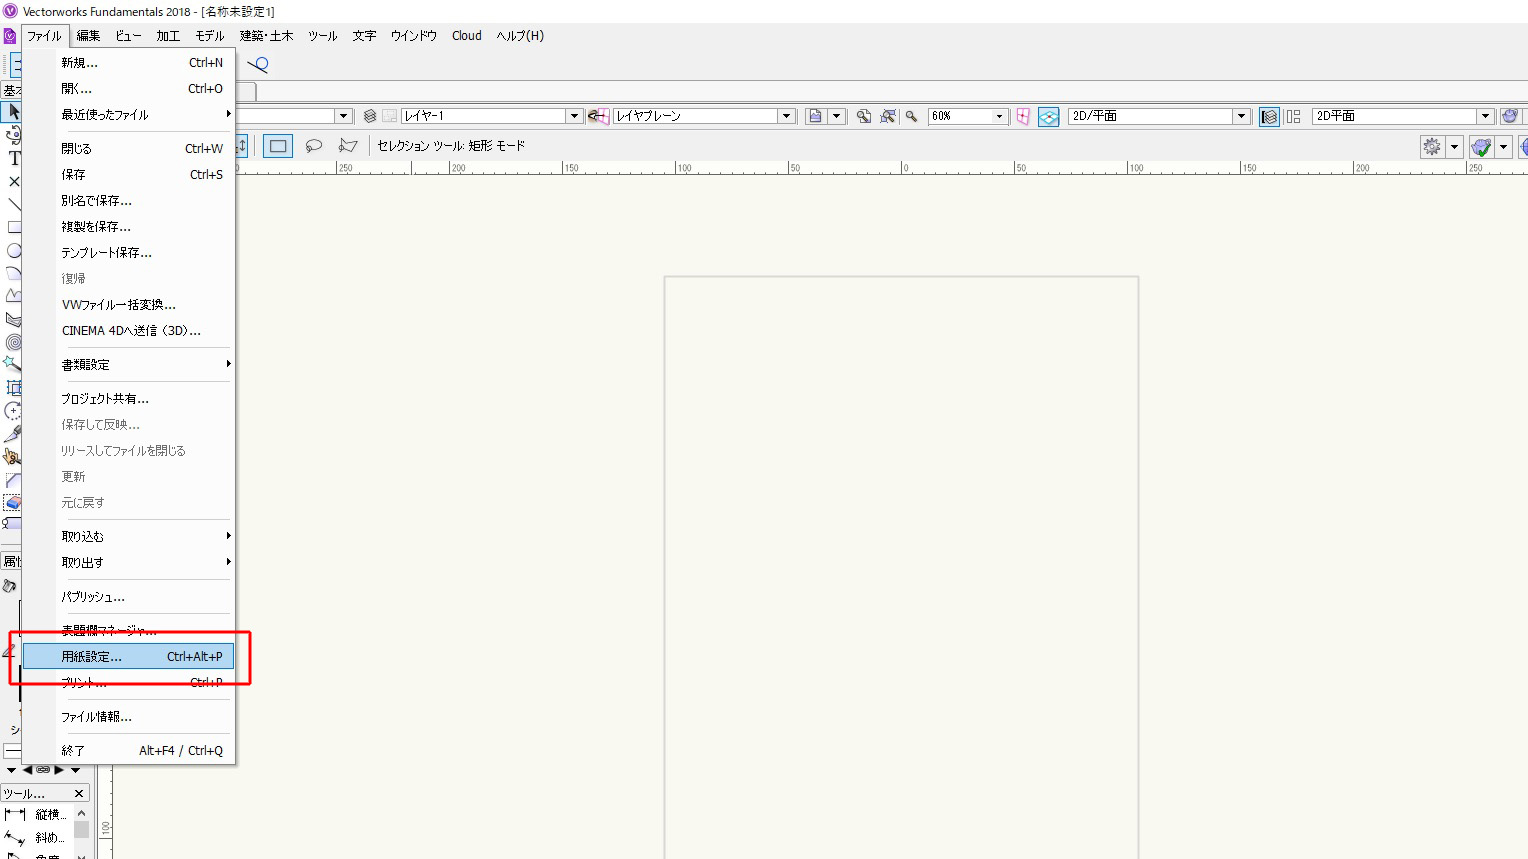Click the pink working plane view icon
The image size is (1528, 859).
point(1023,116)
